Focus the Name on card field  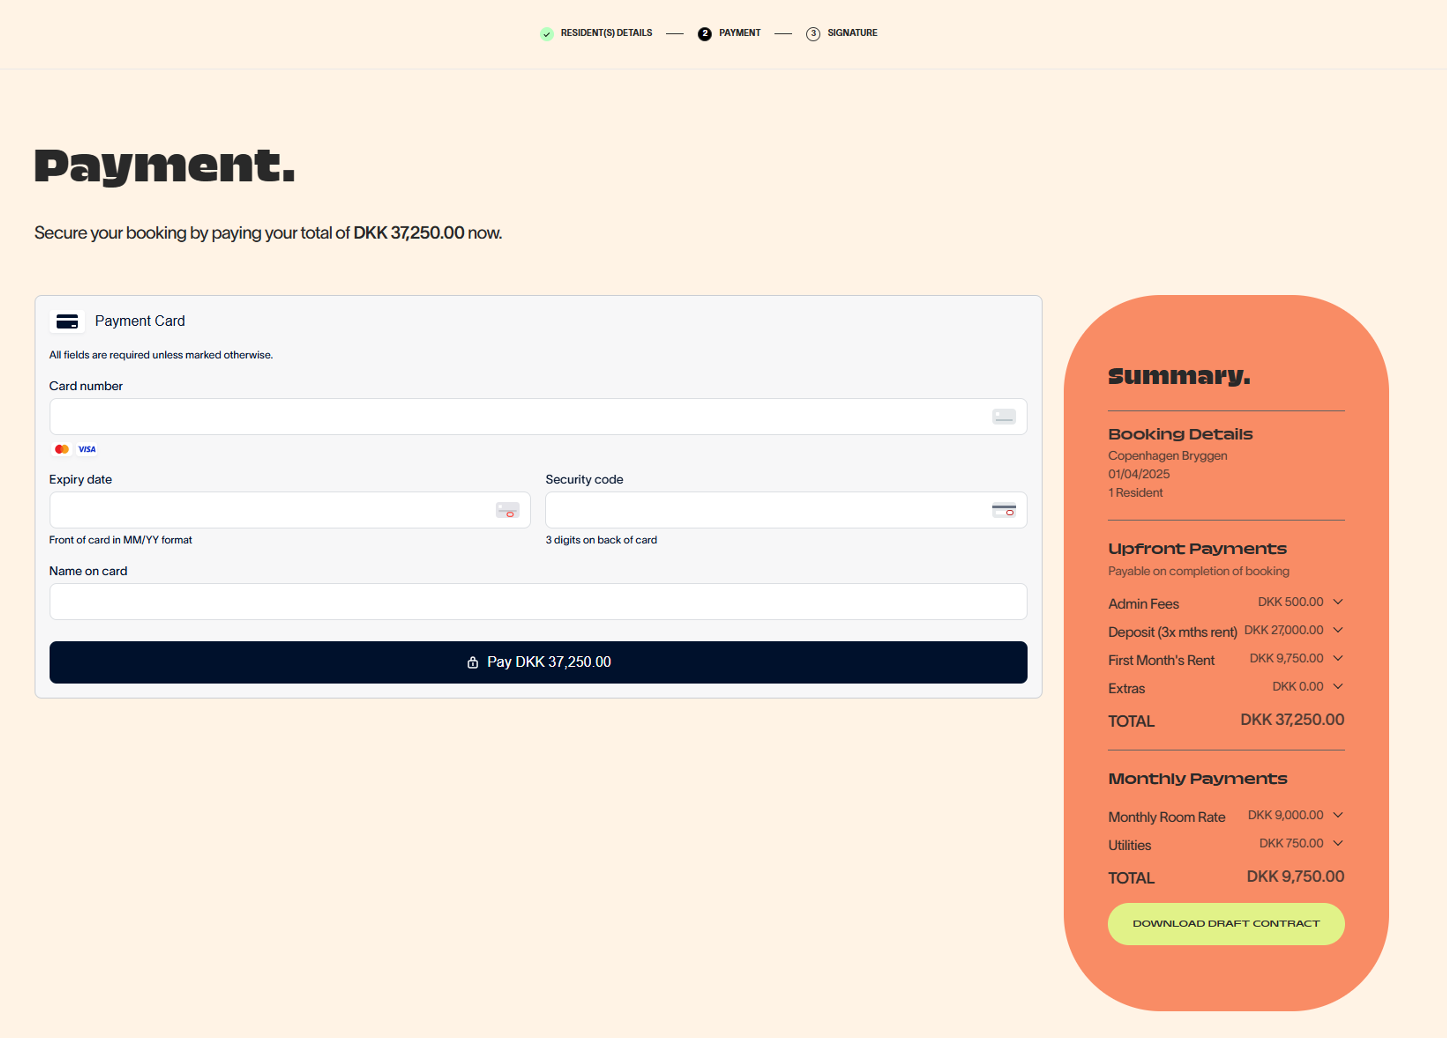(538, 602)
